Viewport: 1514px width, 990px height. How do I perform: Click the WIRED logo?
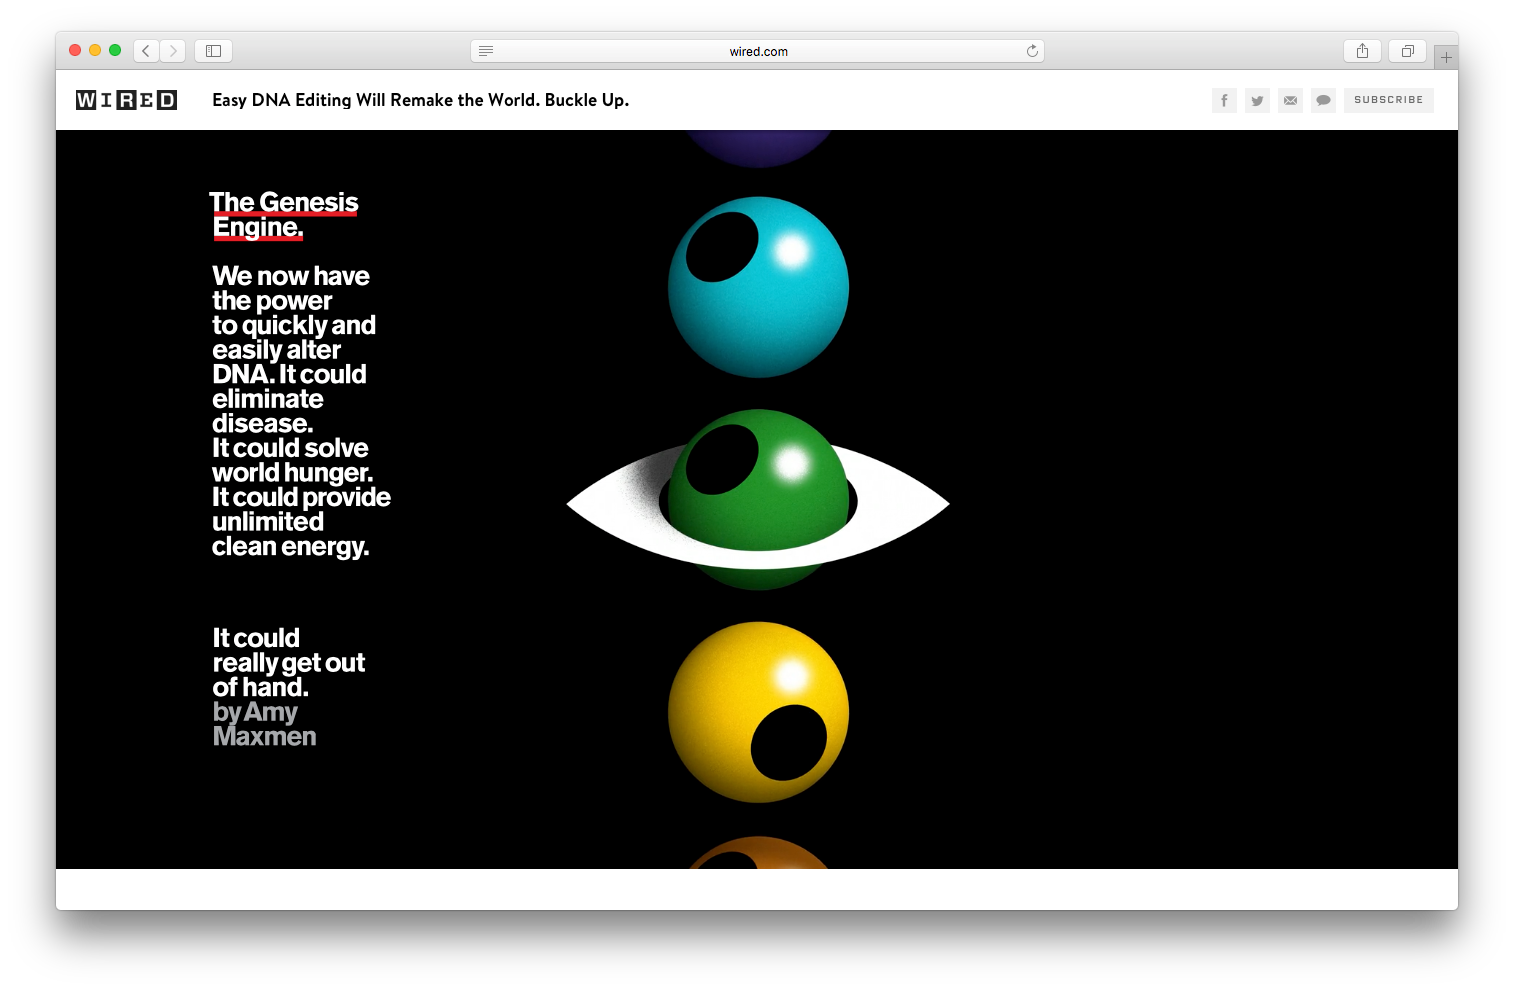point(126,100)
